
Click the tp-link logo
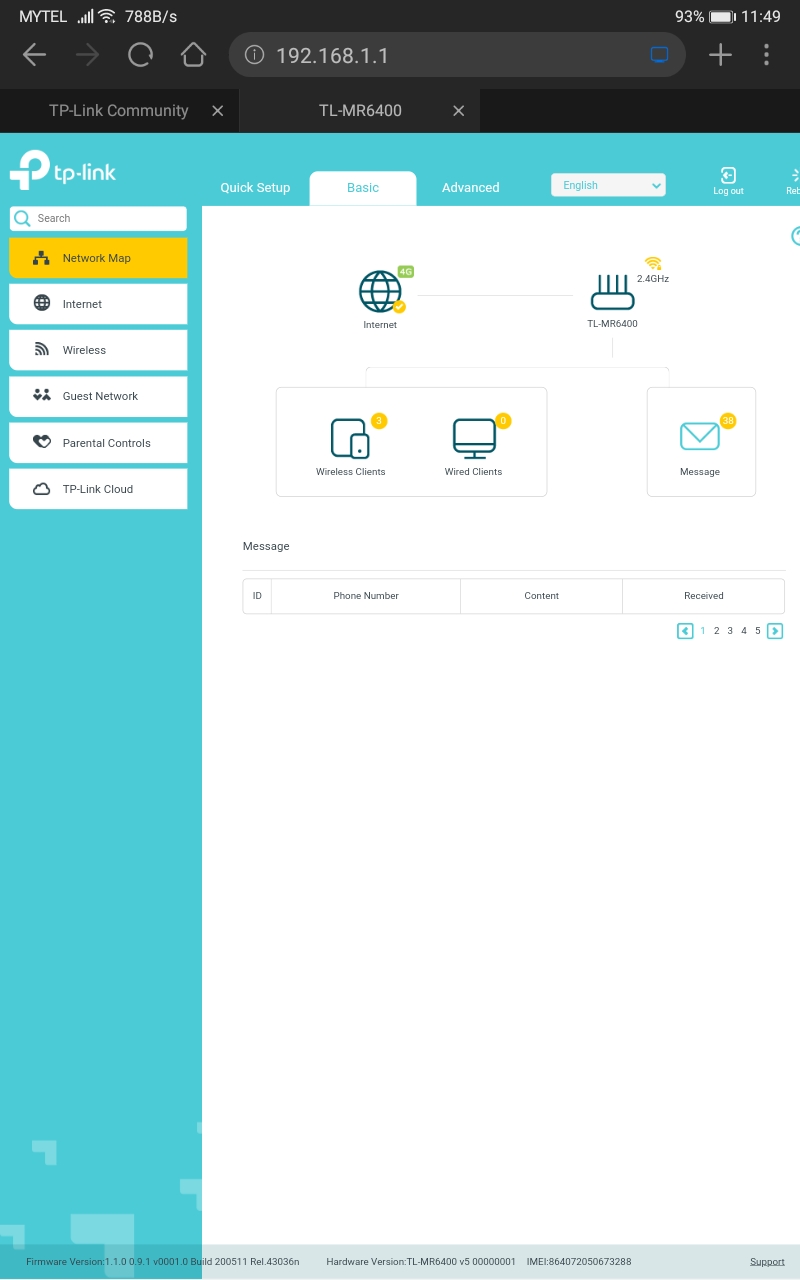tap(63, 169)
